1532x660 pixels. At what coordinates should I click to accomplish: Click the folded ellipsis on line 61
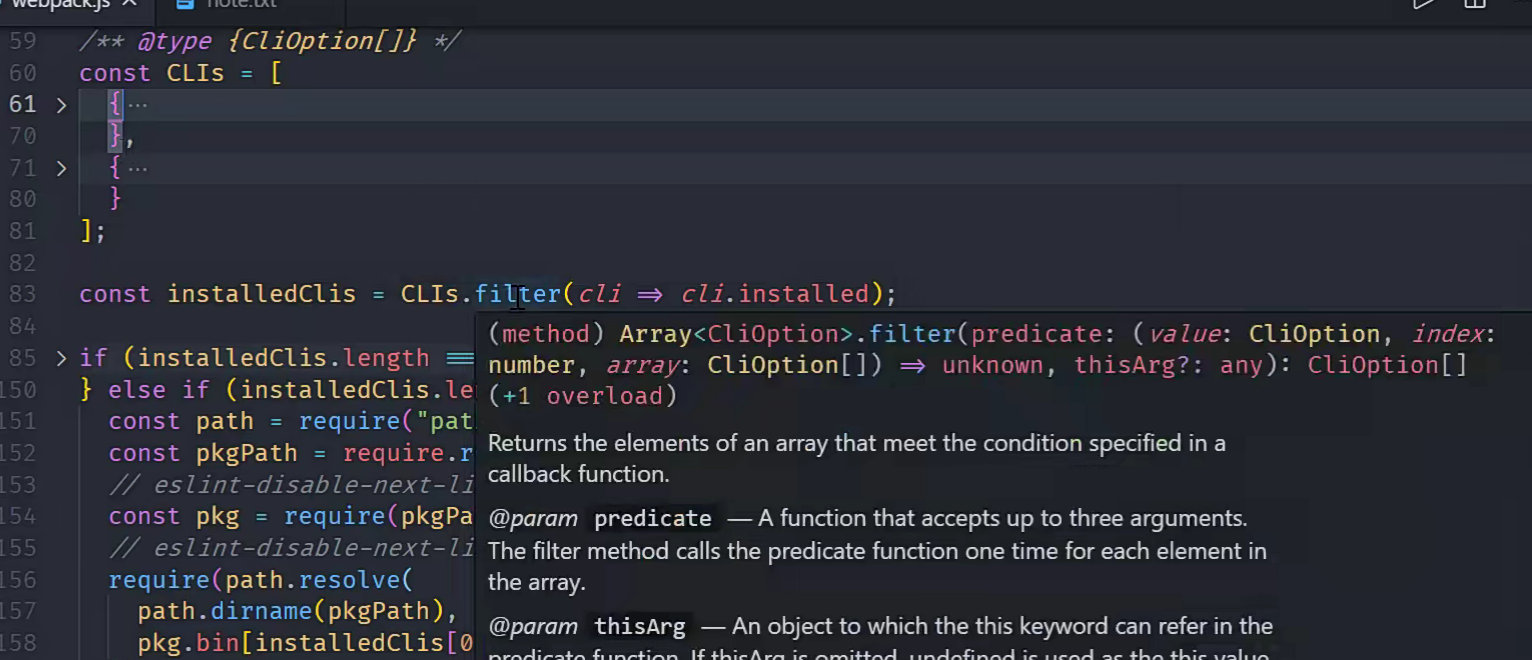click(x=138, y=105)
